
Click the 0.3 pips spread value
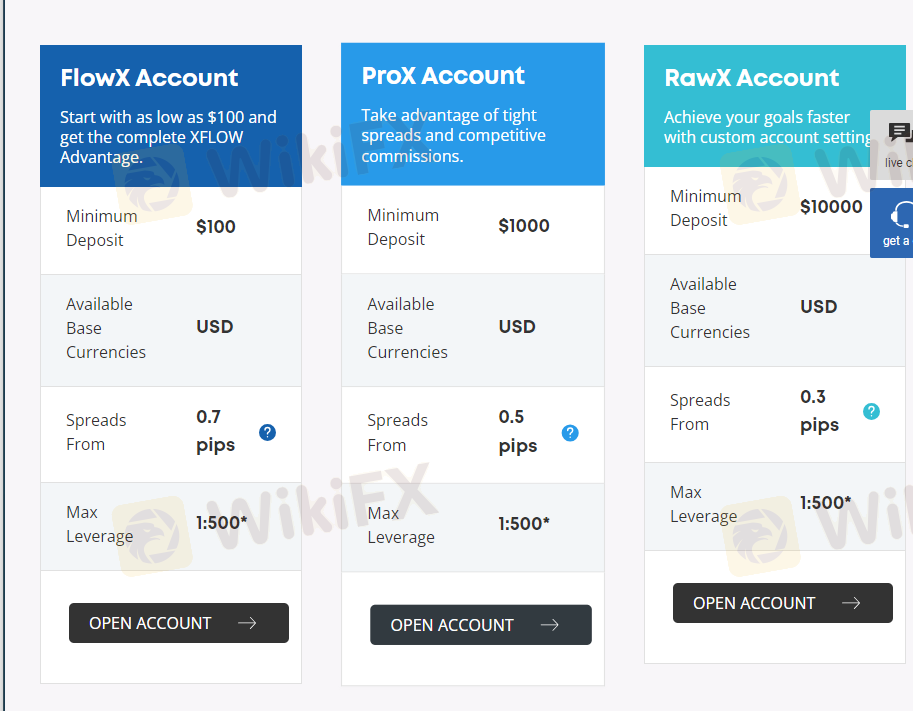(x=819, y=411)
